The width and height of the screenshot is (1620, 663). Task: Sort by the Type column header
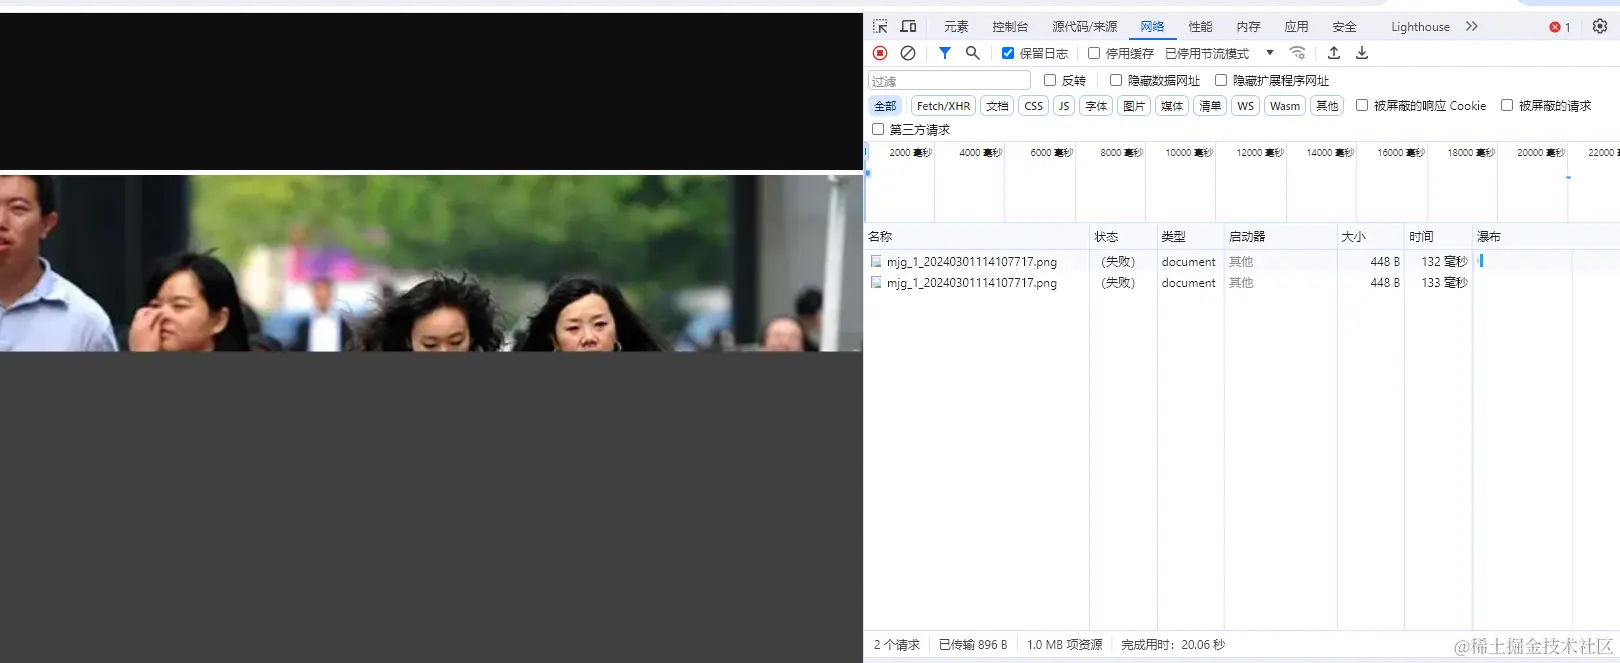[x=1190, y=237]
